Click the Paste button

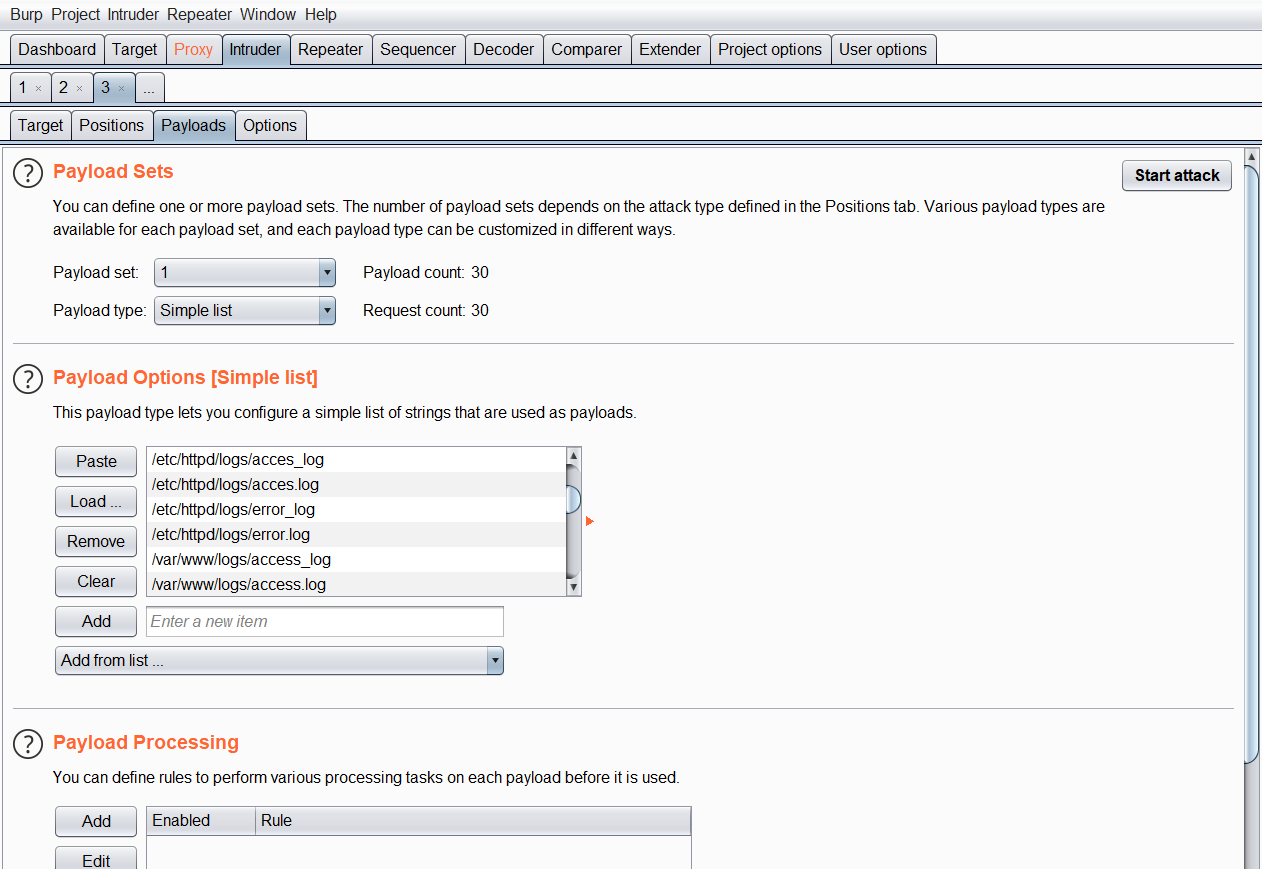coord(96,461)
